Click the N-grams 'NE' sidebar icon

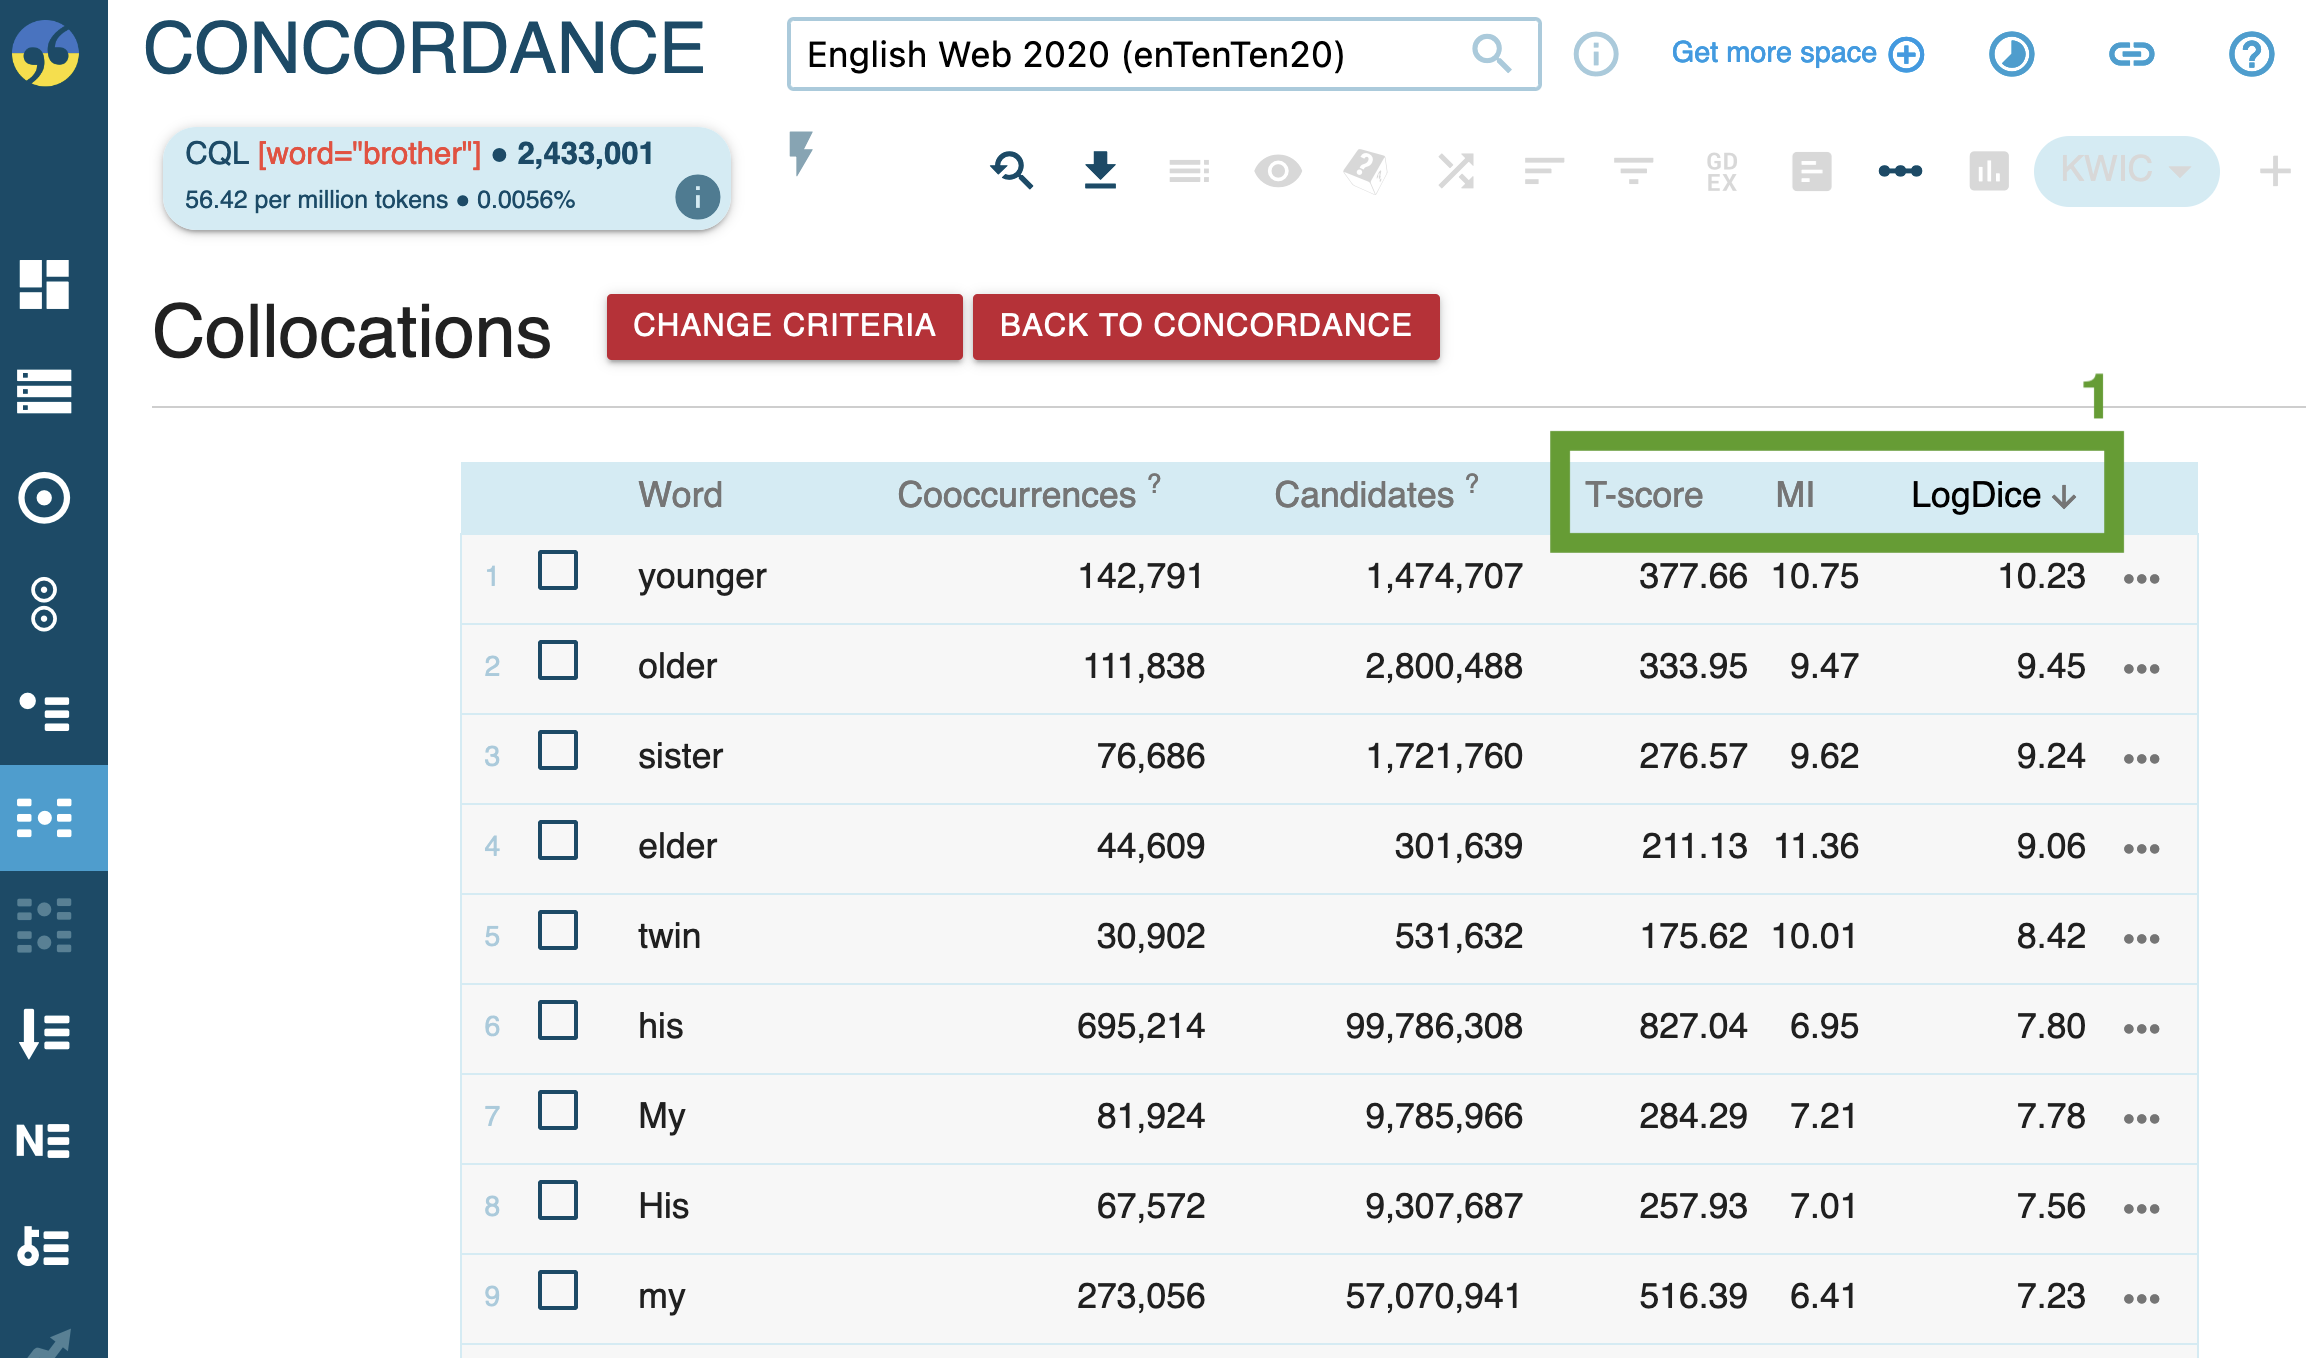coord(44,1140)
